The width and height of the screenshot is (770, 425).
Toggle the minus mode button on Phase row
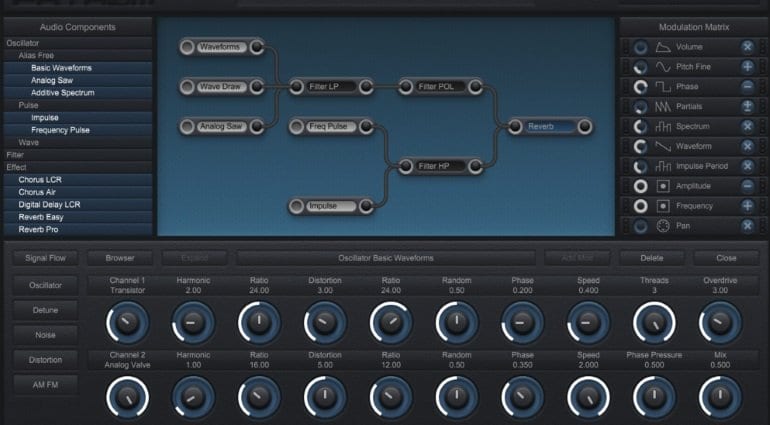(747, 87)
